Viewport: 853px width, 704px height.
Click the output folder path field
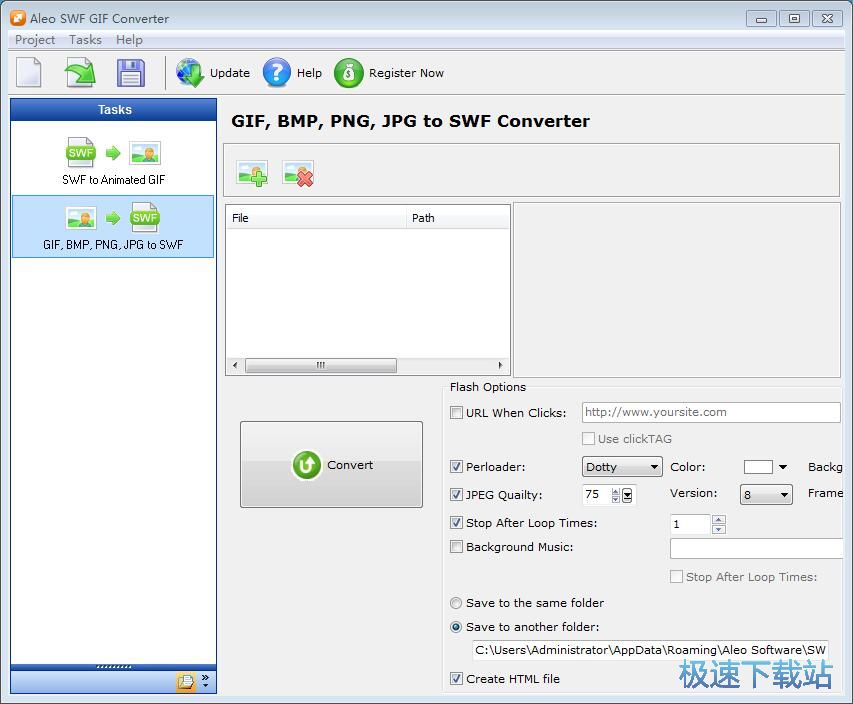(x=650, y=650)
